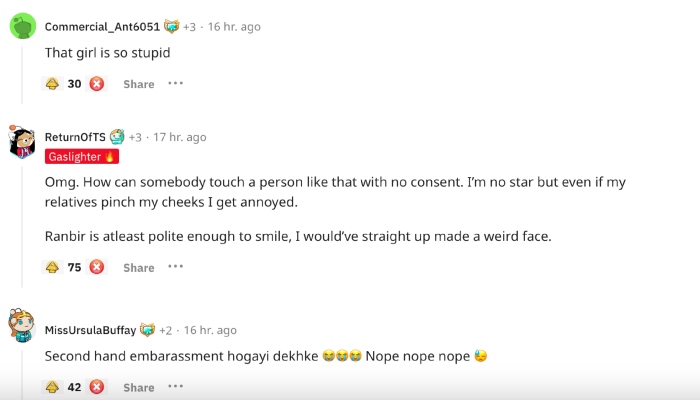
Task: Open MissUrsulaBuffay user profile link
Action: click(x=90, y=329)
